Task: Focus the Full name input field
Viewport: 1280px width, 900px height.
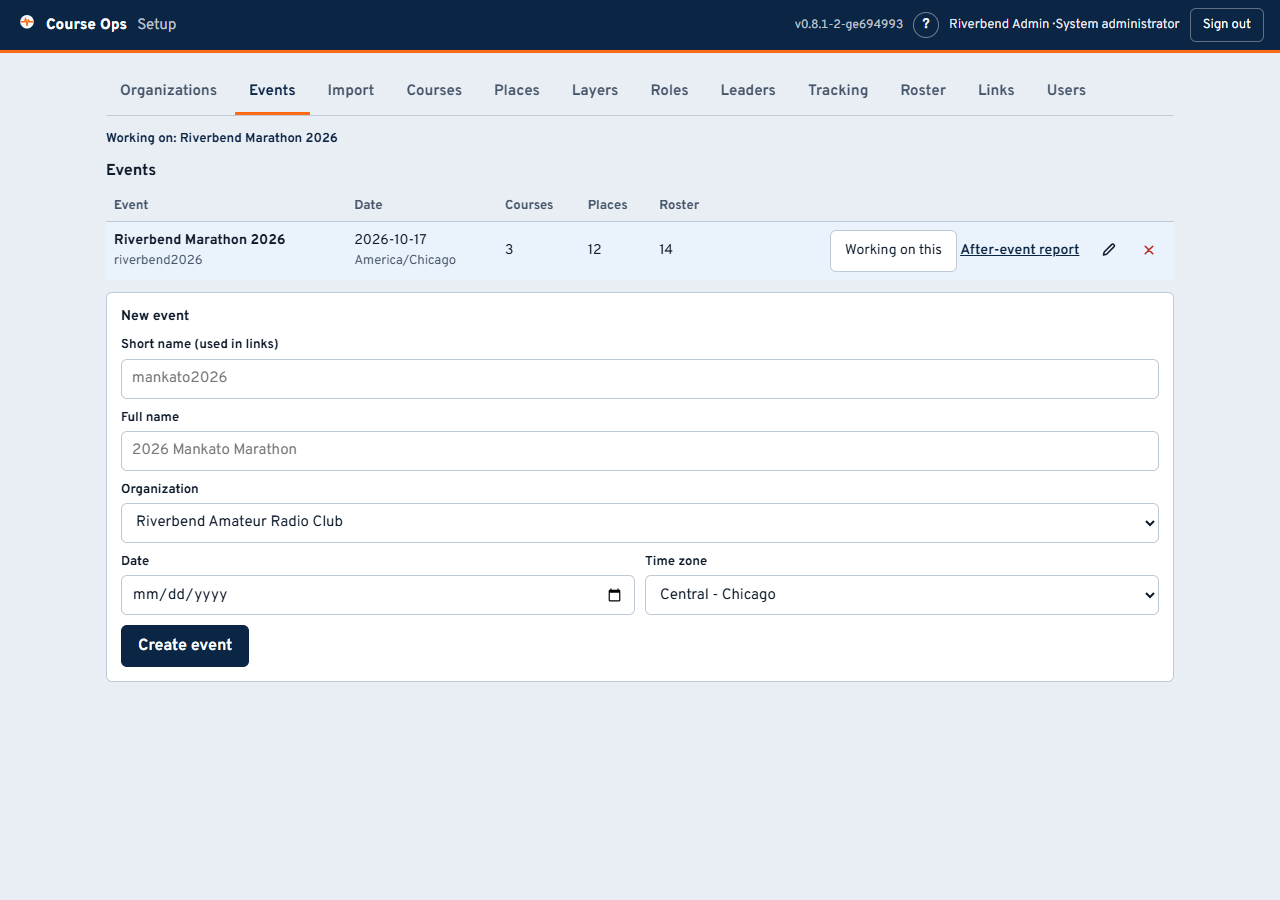Action: (640, 451)
